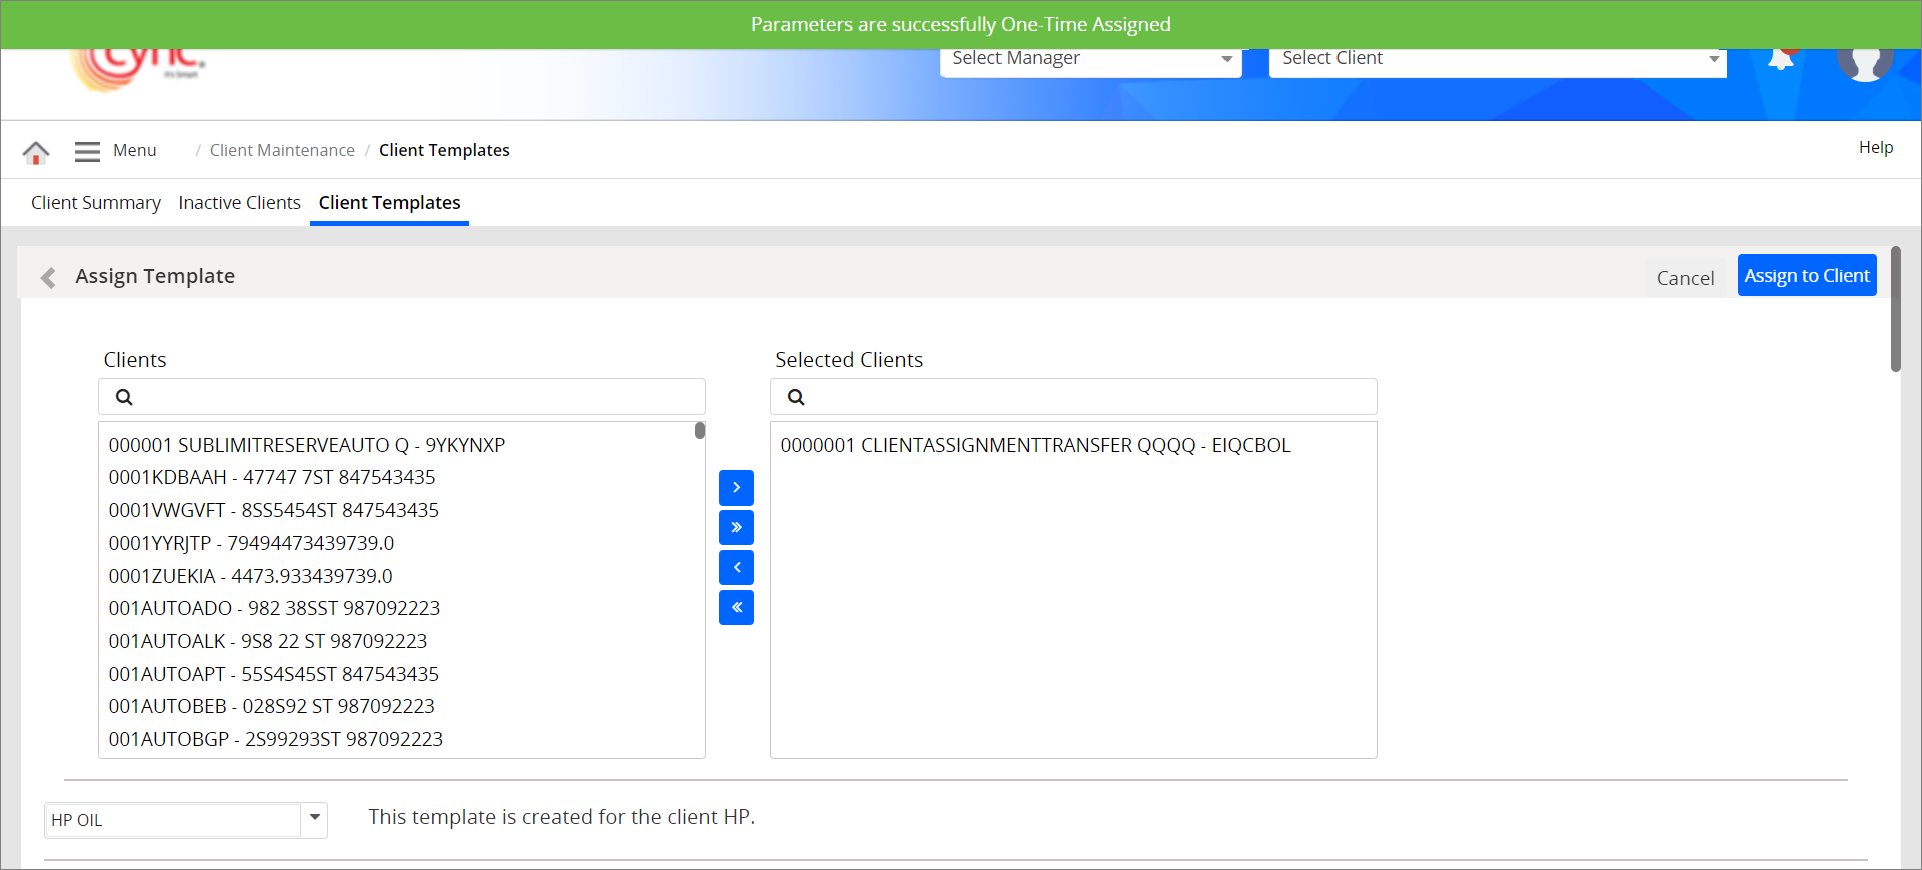The image size is (1922, 870).
Task: Move all clients right with double arrow
Action: 736,528
